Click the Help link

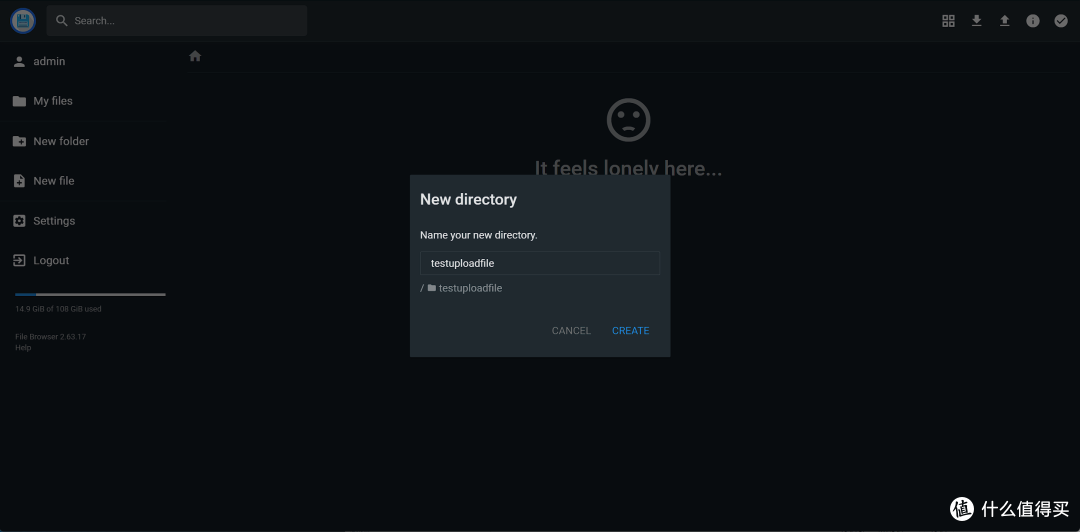pos(23,348)
